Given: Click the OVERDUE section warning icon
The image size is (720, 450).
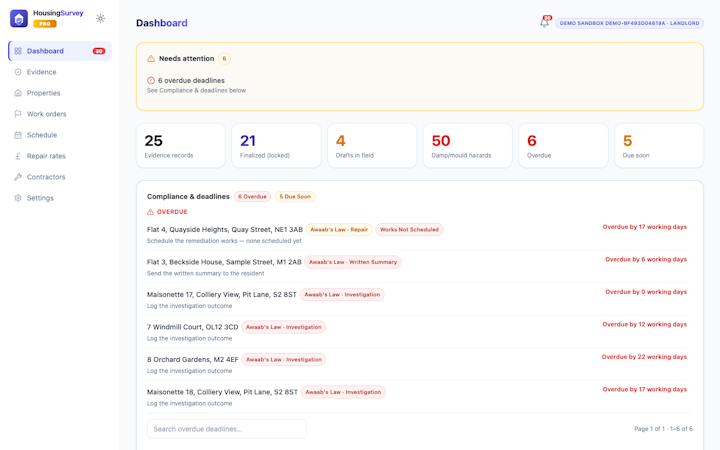Looking at the screenshot, I should 150,212.
